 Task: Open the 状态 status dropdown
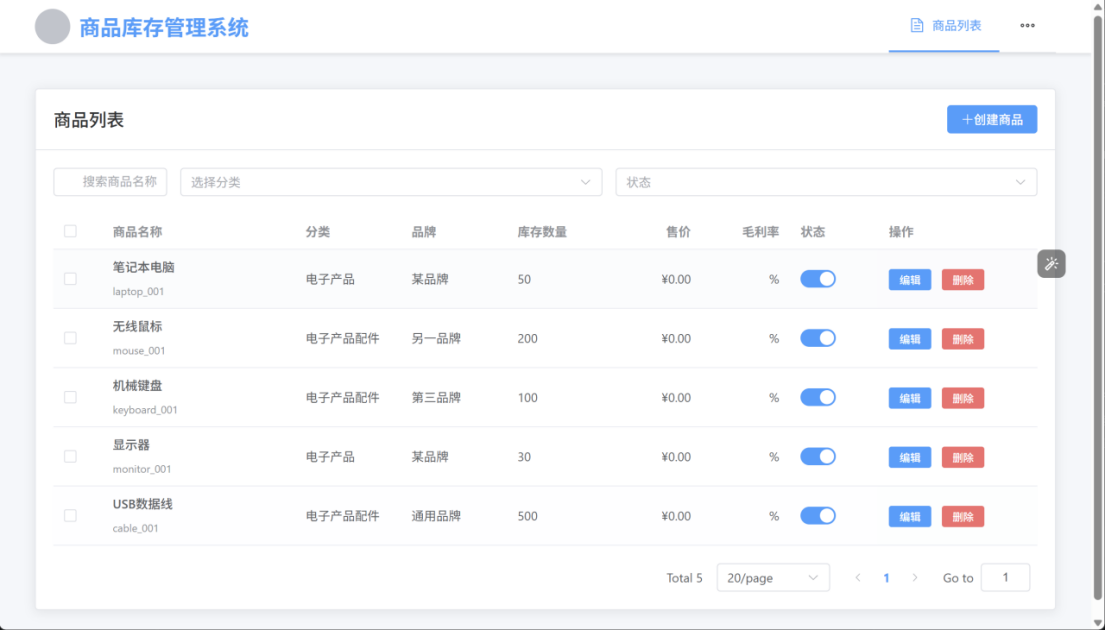click(823, 181)
